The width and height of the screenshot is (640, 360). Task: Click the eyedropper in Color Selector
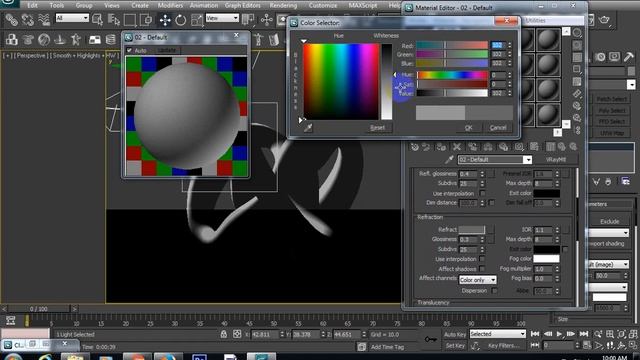click(x=308, y=128)
